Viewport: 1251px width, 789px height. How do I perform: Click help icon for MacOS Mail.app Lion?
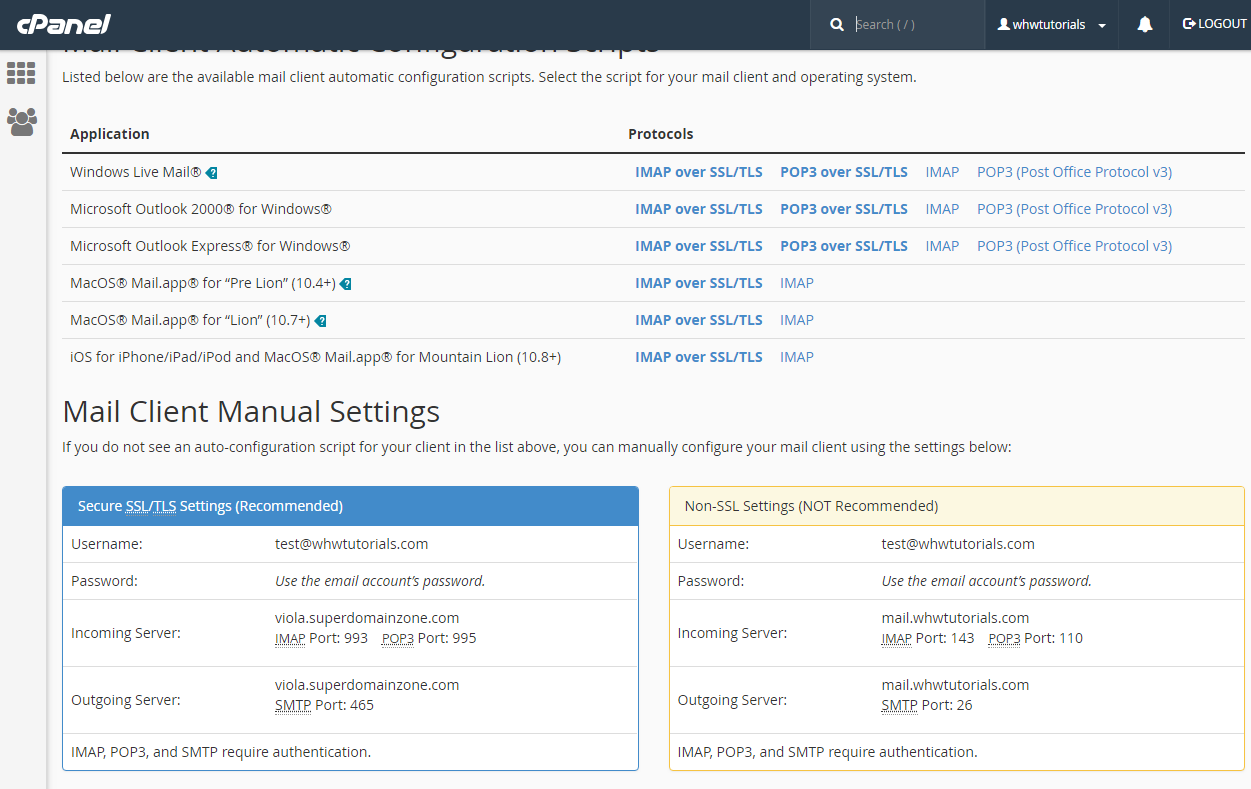pyautogui.click(x=320, y=320)
